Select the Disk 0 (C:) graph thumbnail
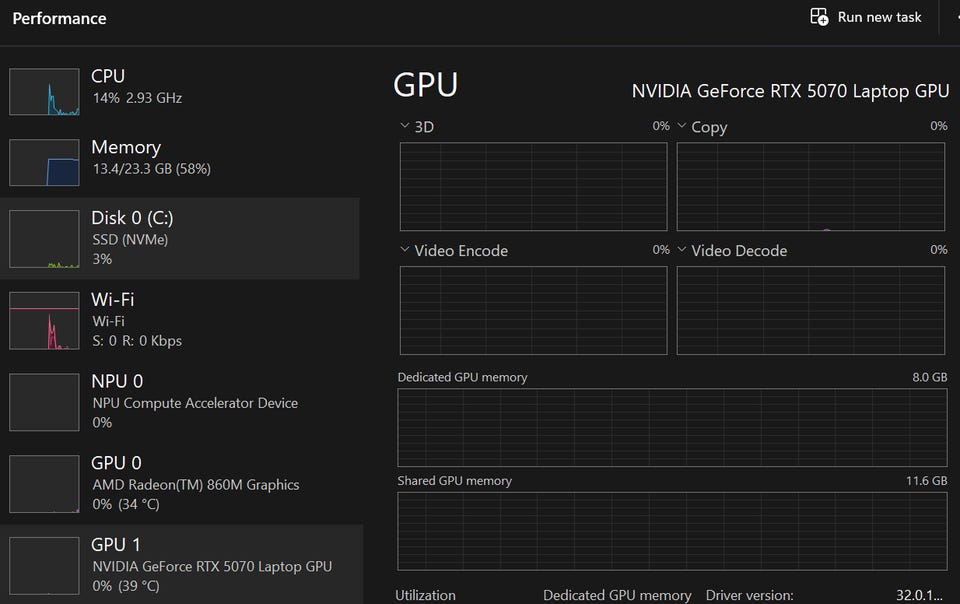Screen dimensions: 960x604 [x=44, y=239]
